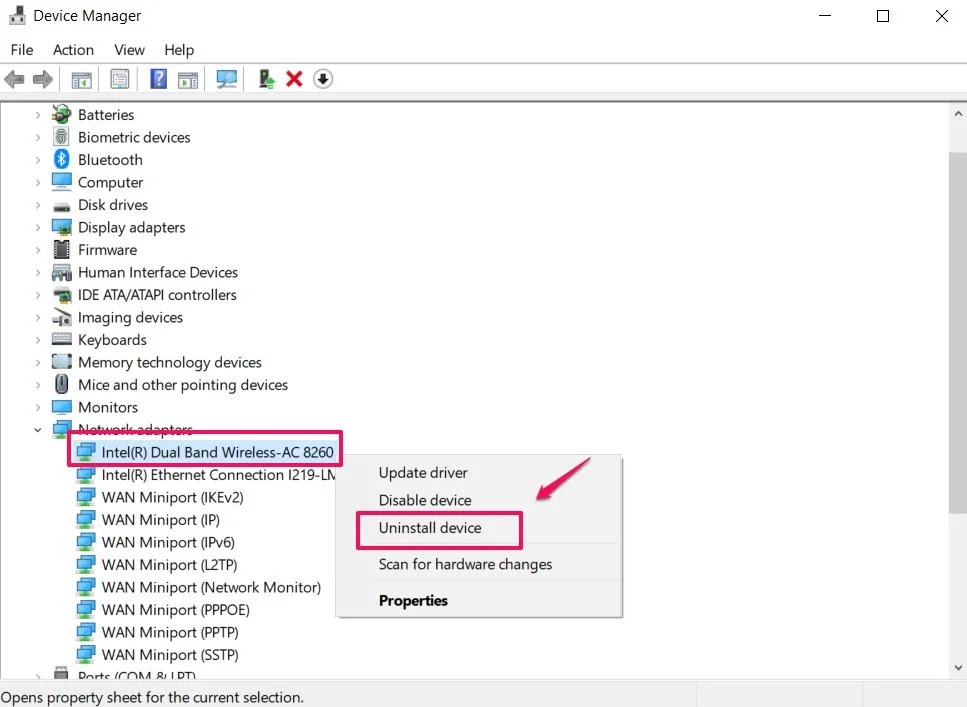
Task: Click the Keyboards category icon
Action: pos(62,339)
